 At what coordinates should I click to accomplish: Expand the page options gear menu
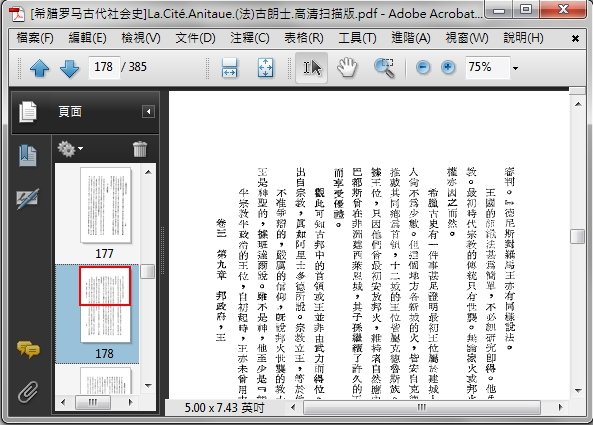pyautogui.click(x=70, y=149)
